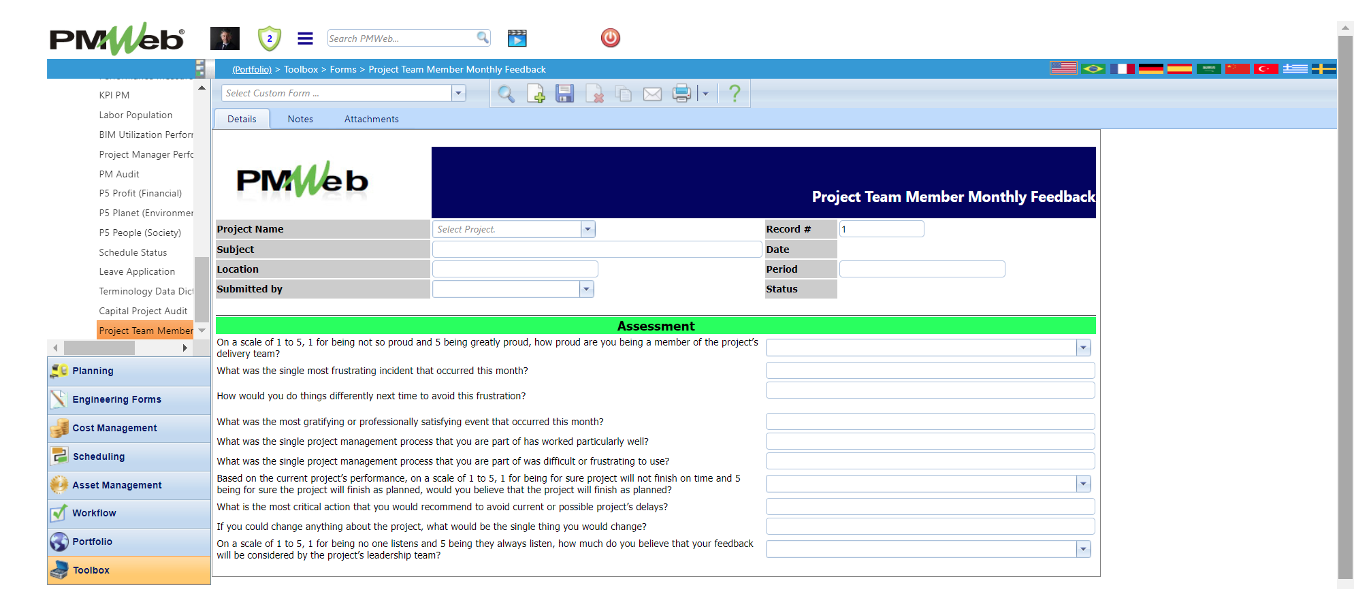The width and height of the screenshot is (1370, 613).
Task: Click the PMWeb logo in header
Action: [x=117, y=39]
